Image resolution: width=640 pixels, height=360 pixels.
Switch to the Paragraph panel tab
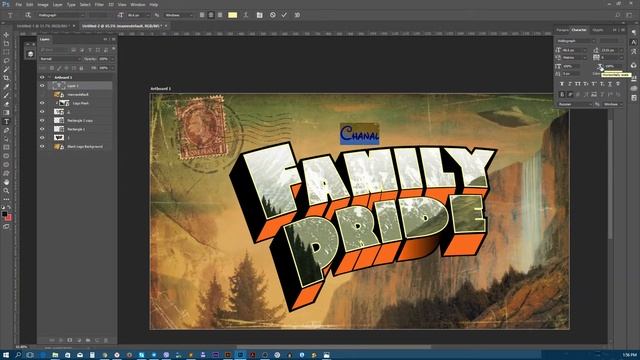point(562,30)
